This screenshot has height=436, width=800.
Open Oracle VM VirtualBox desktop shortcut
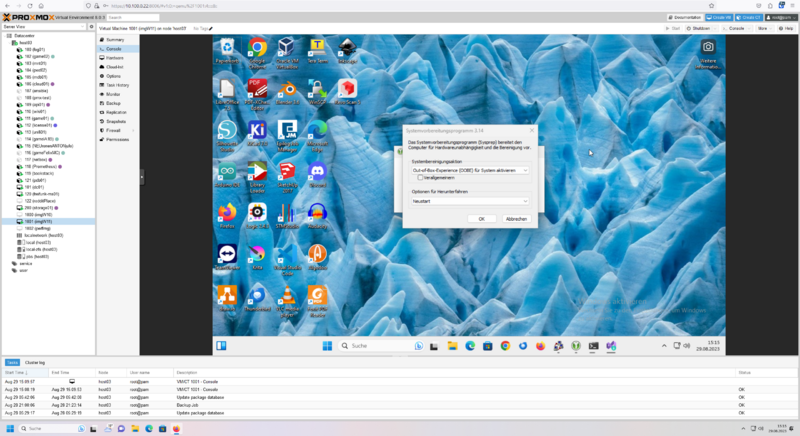287,53
